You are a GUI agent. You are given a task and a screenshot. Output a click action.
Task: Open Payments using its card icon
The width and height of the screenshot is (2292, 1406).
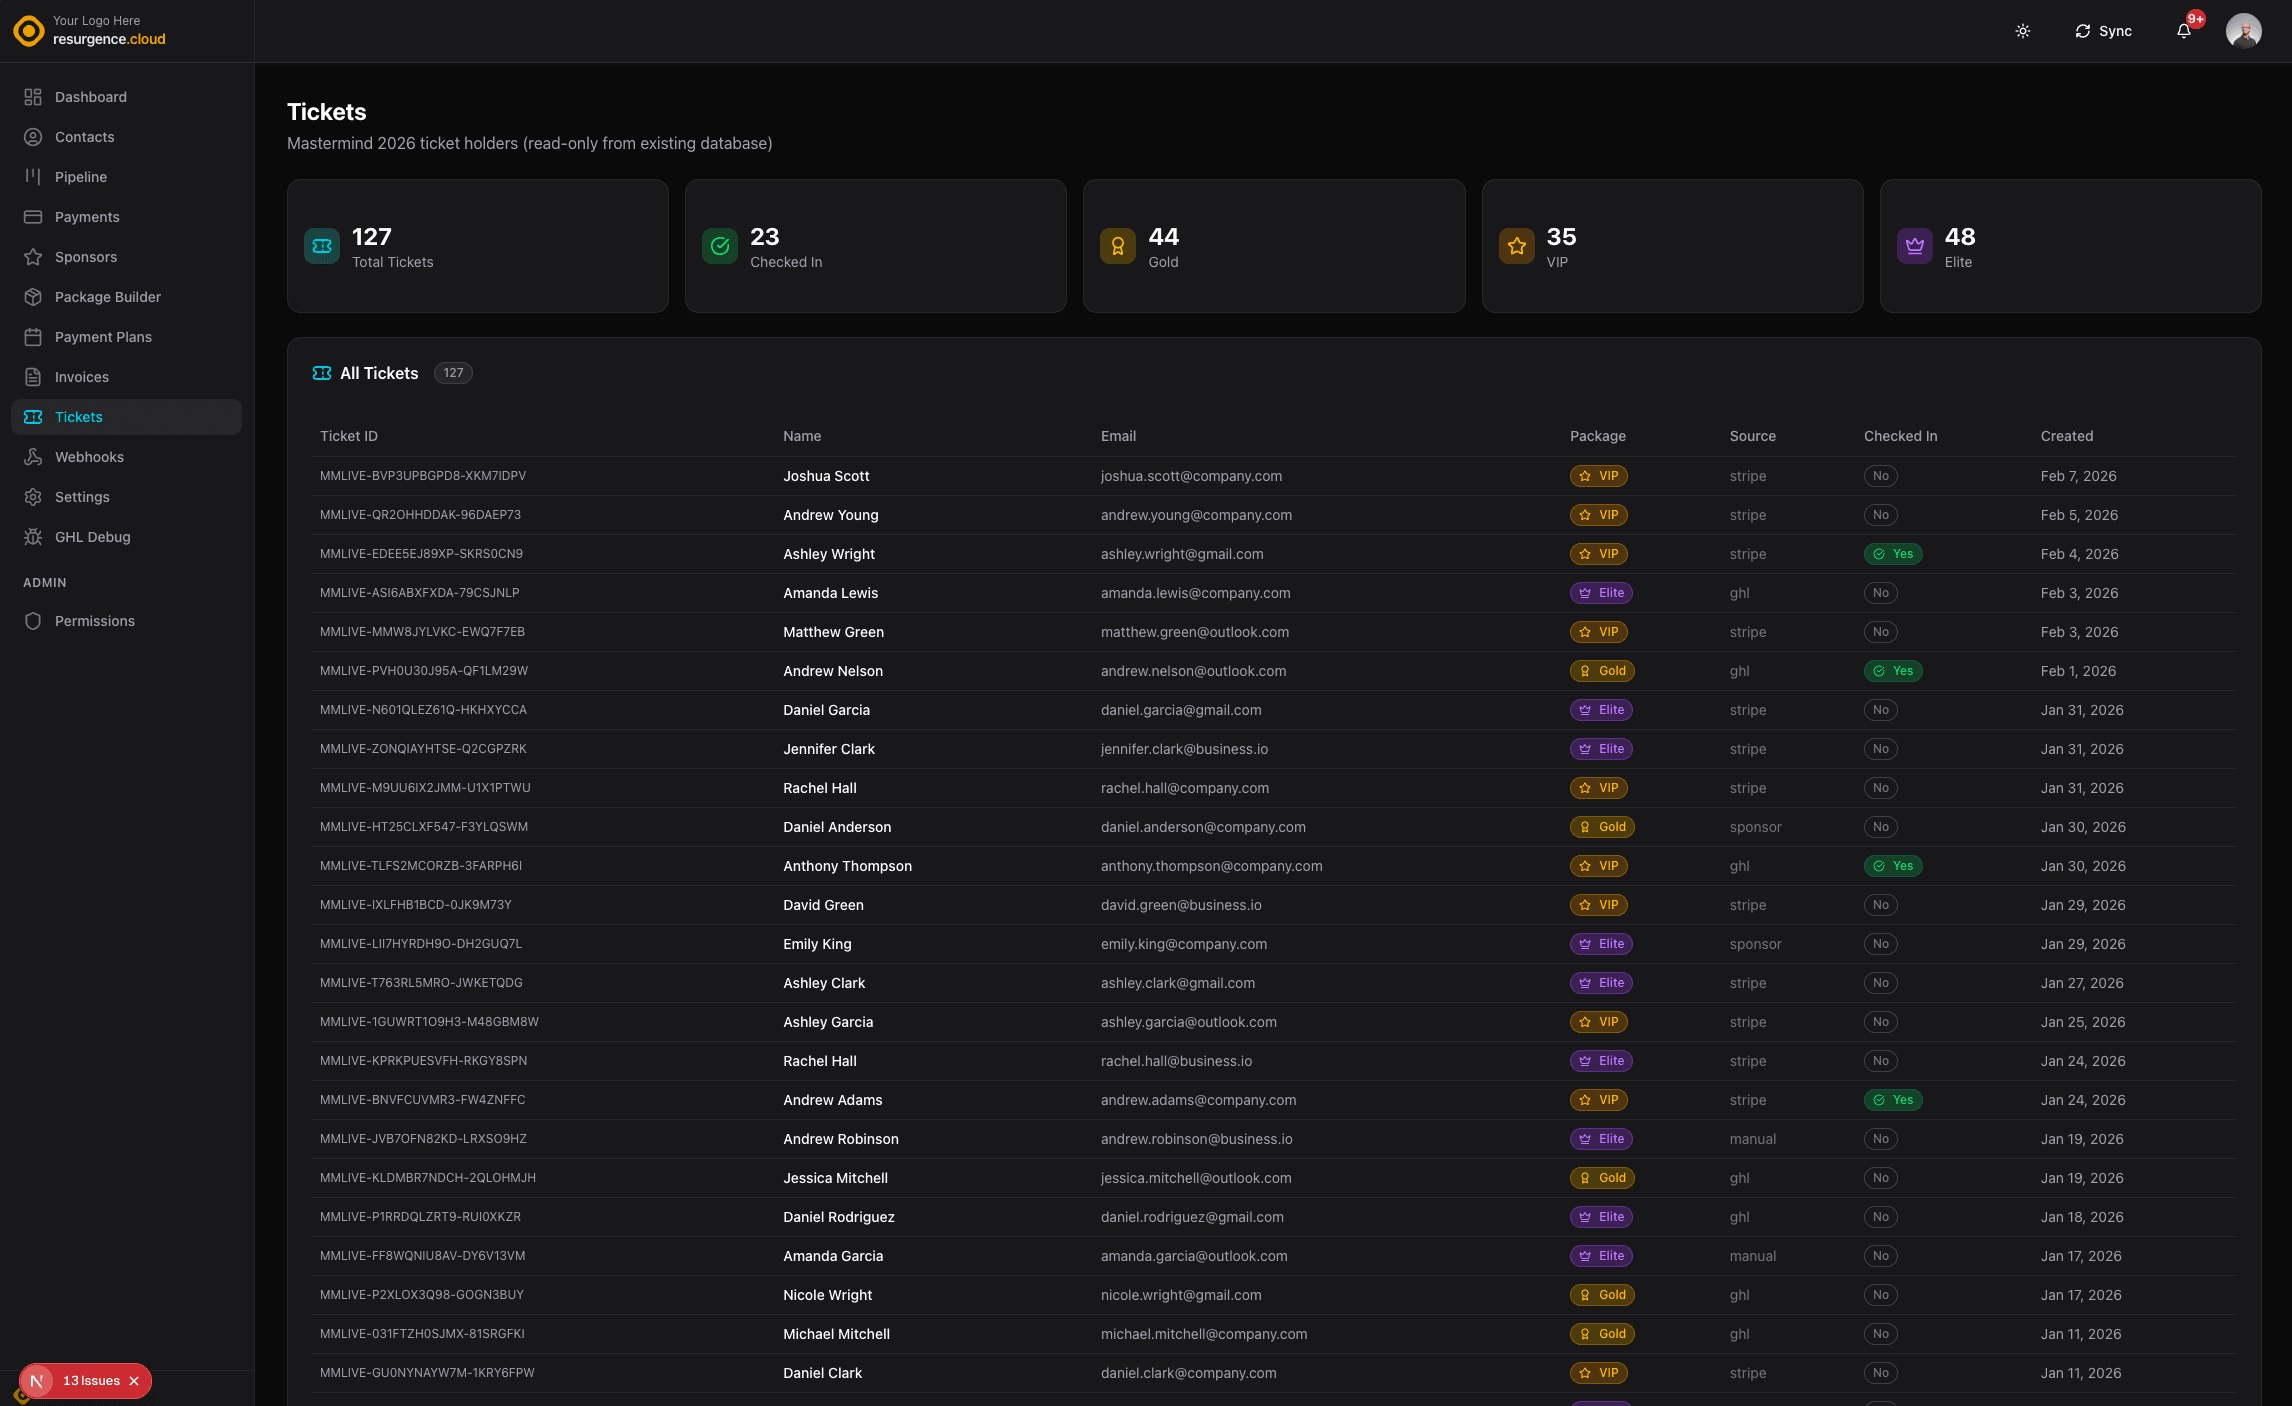32,216
